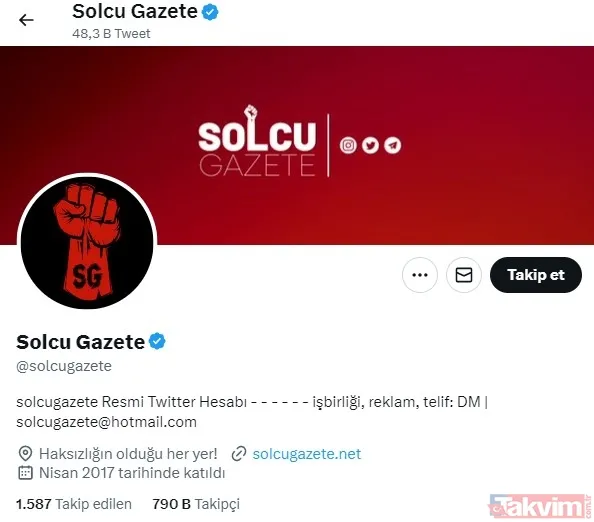Click the Instagram icon in banner
Screen dimensions: 594x522
tap(348, 145)
